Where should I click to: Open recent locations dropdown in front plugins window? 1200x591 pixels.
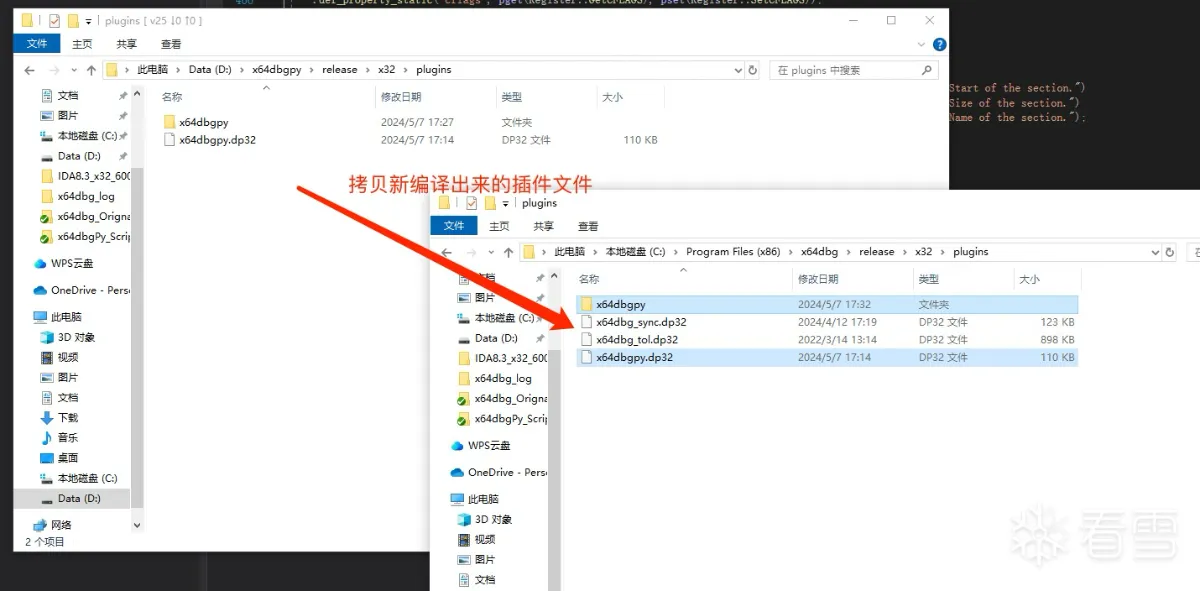[492, 252]
